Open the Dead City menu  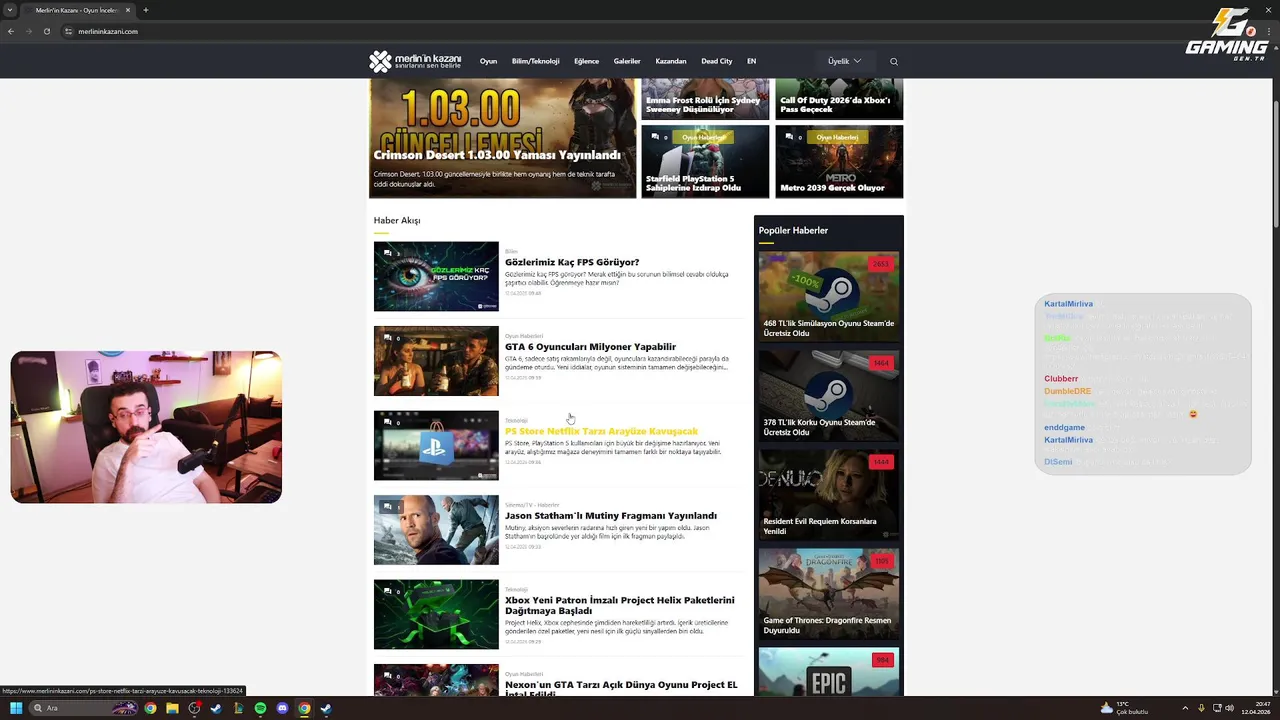tap(716, 61)
